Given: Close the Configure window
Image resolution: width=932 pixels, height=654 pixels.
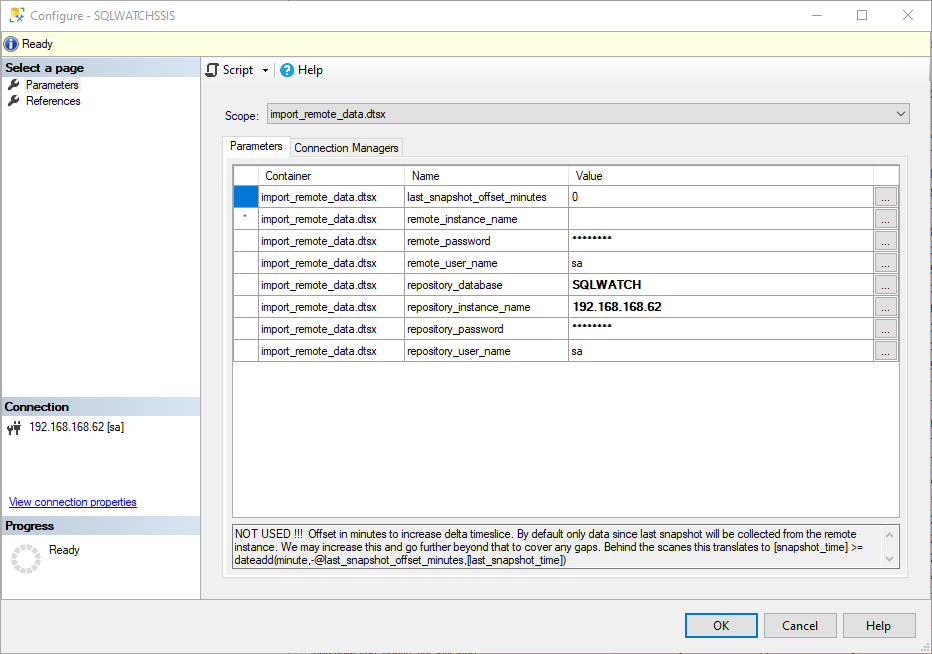Looking at the screenshot, I should 908,15.
